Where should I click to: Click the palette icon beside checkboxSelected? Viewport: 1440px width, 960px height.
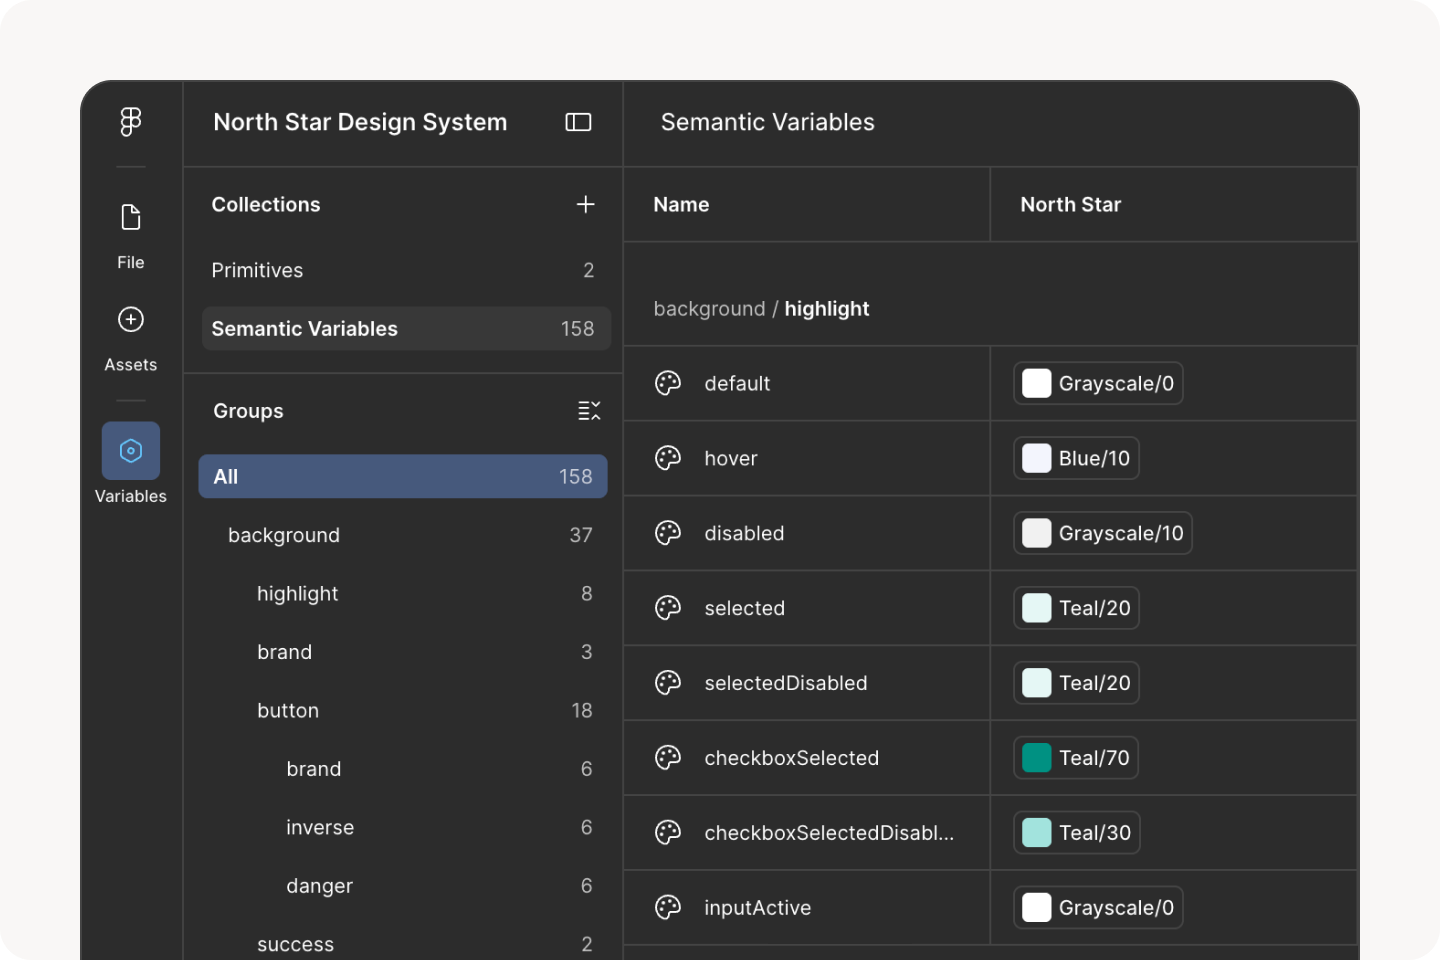pyautogui.click(x=668, y=758)
